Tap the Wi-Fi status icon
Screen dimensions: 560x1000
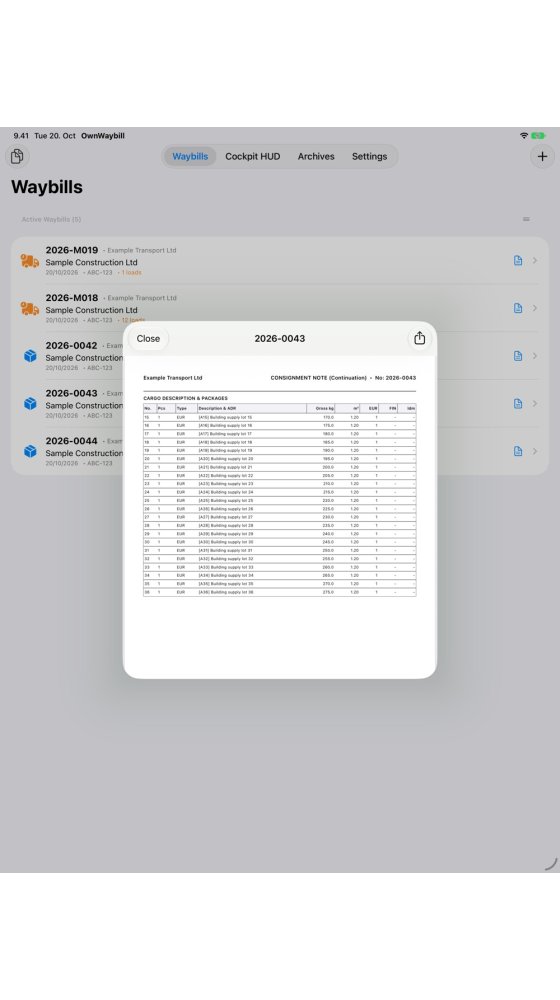click(524, 136)
